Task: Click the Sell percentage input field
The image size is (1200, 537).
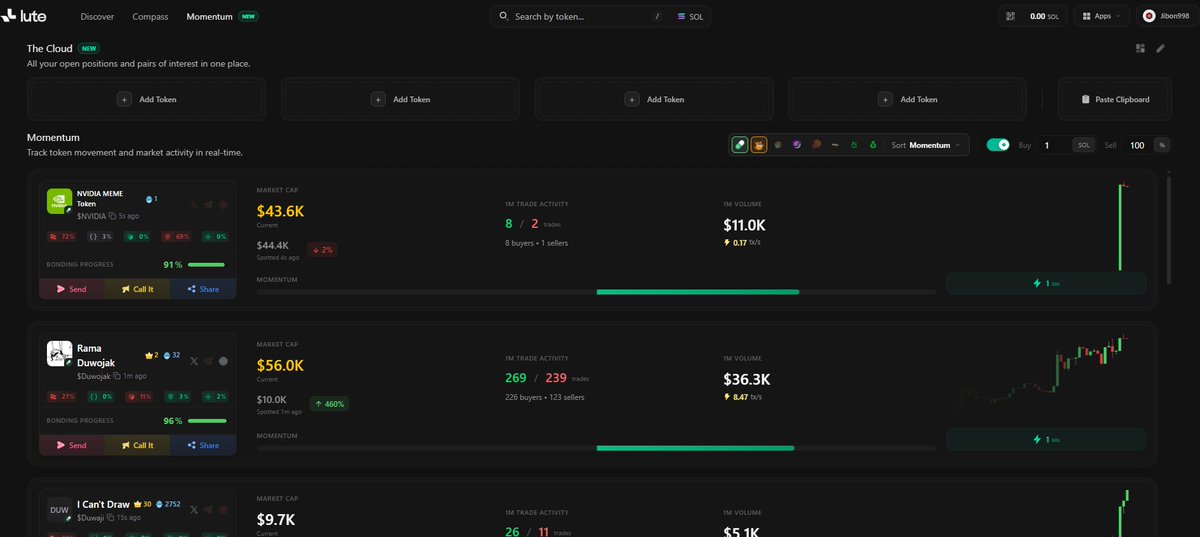Action: pyautogui.click(x=1137, y=145)
